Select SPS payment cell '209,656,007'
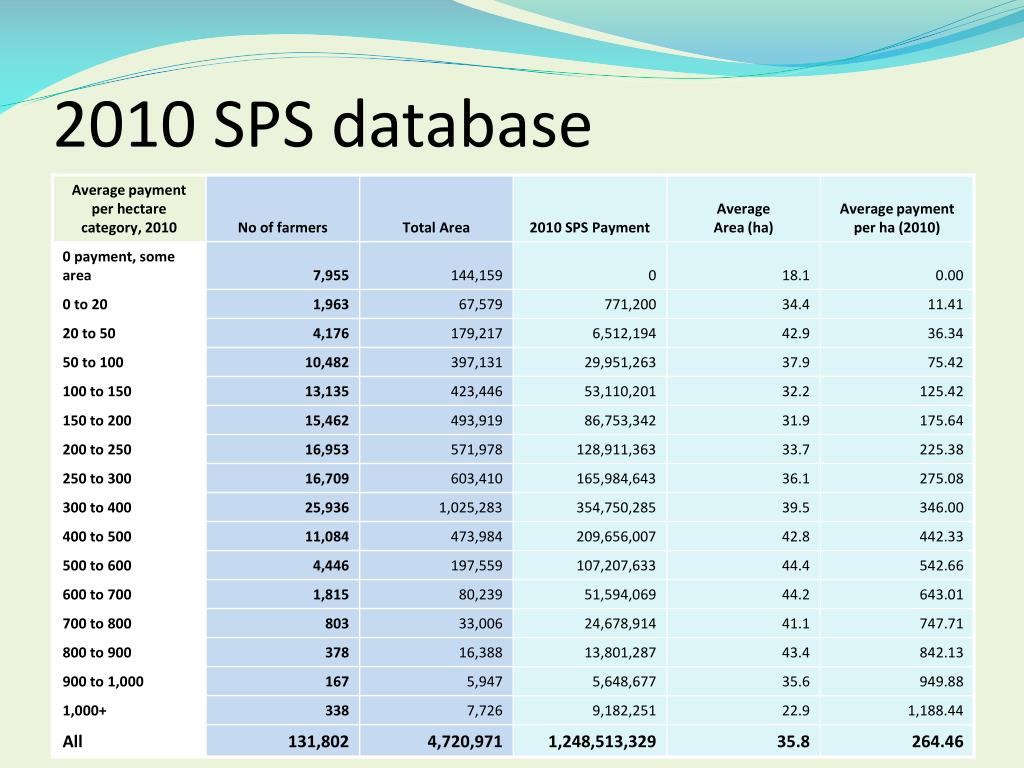1024x768 pixels. pos(616,537)
